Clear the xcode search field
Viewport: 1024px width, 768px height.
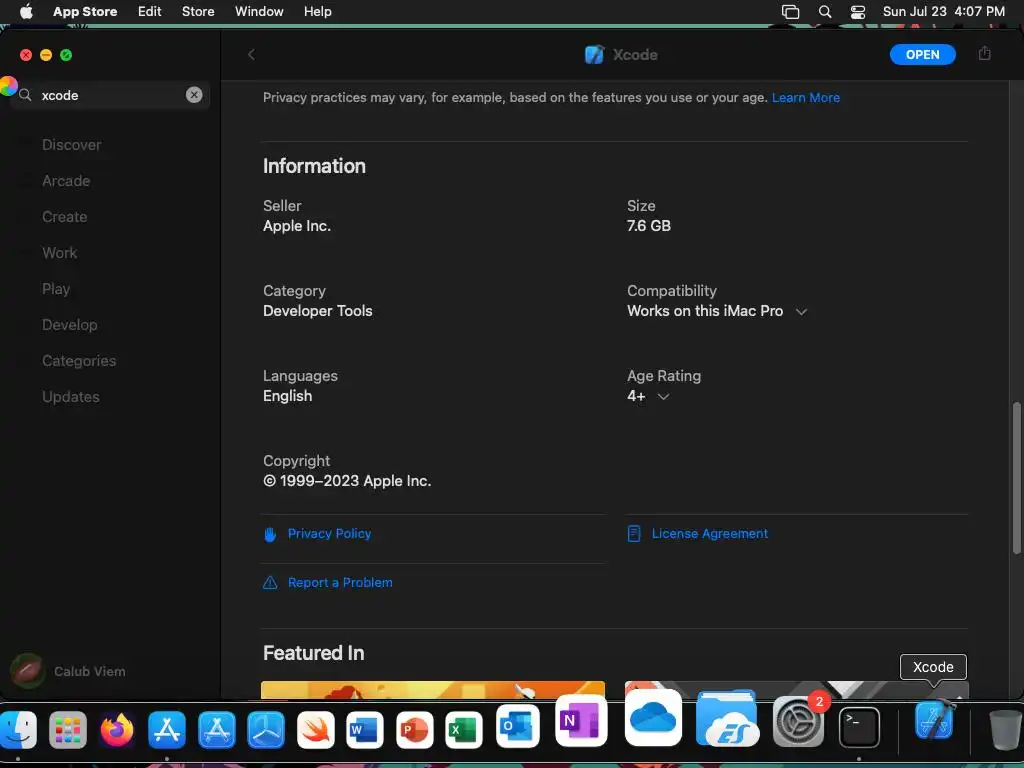pyautogui.click(x=194, y=95)
